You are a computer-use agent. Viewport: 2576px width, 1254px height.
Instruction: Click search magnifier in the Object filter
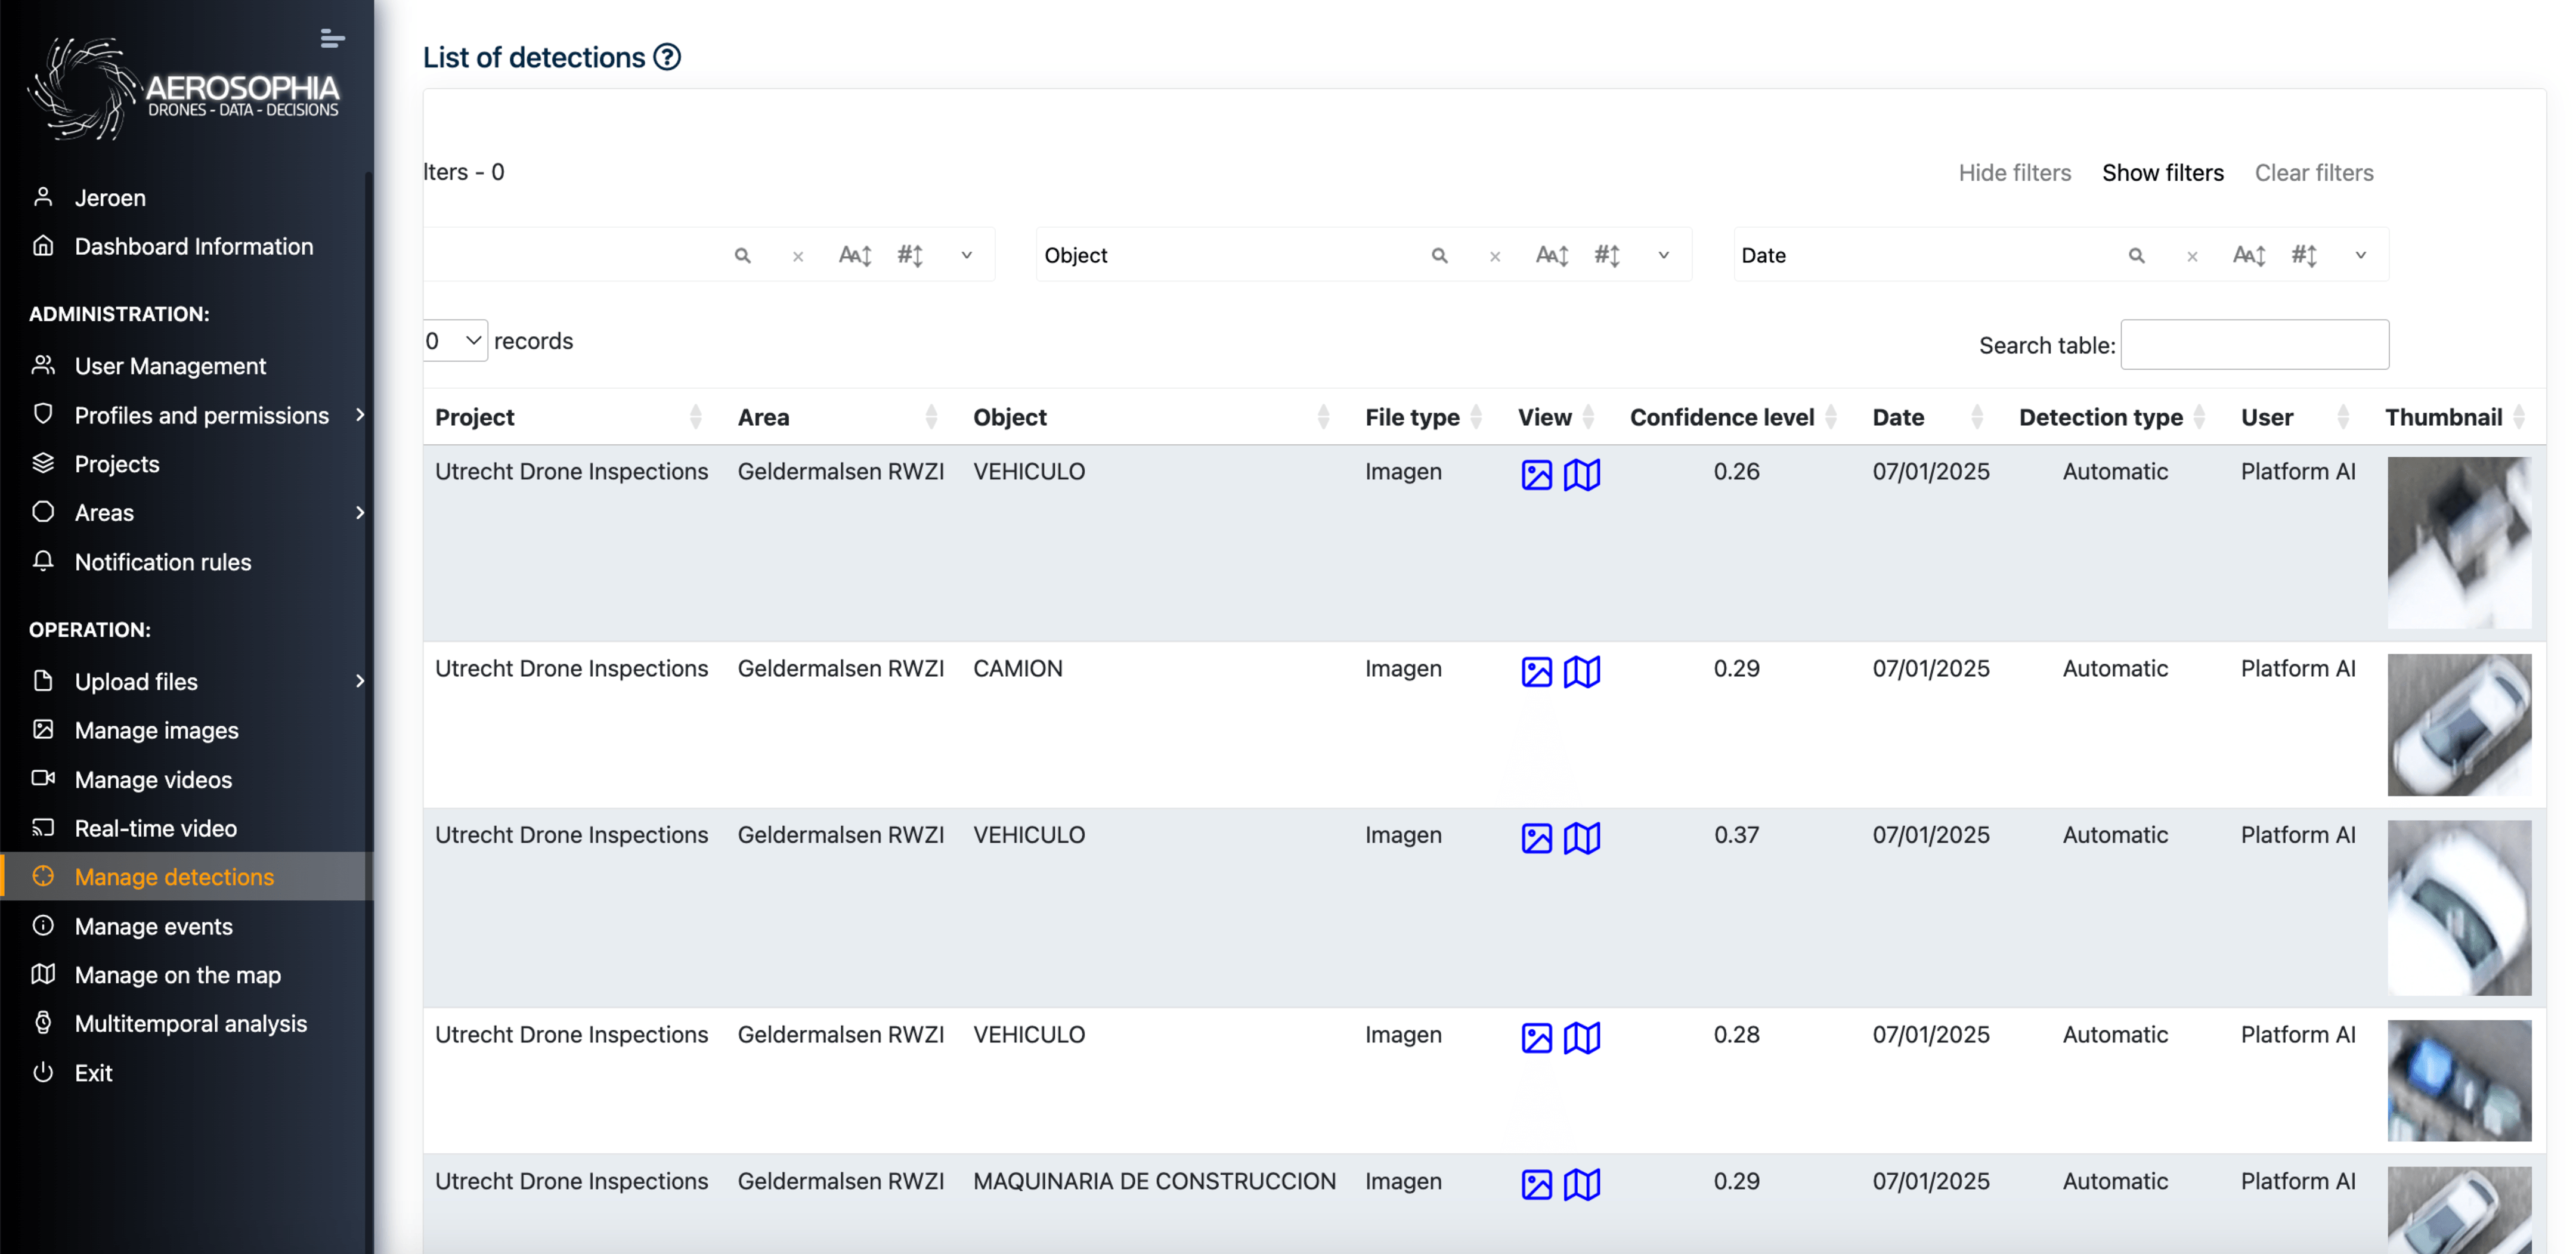(1439, 256)
